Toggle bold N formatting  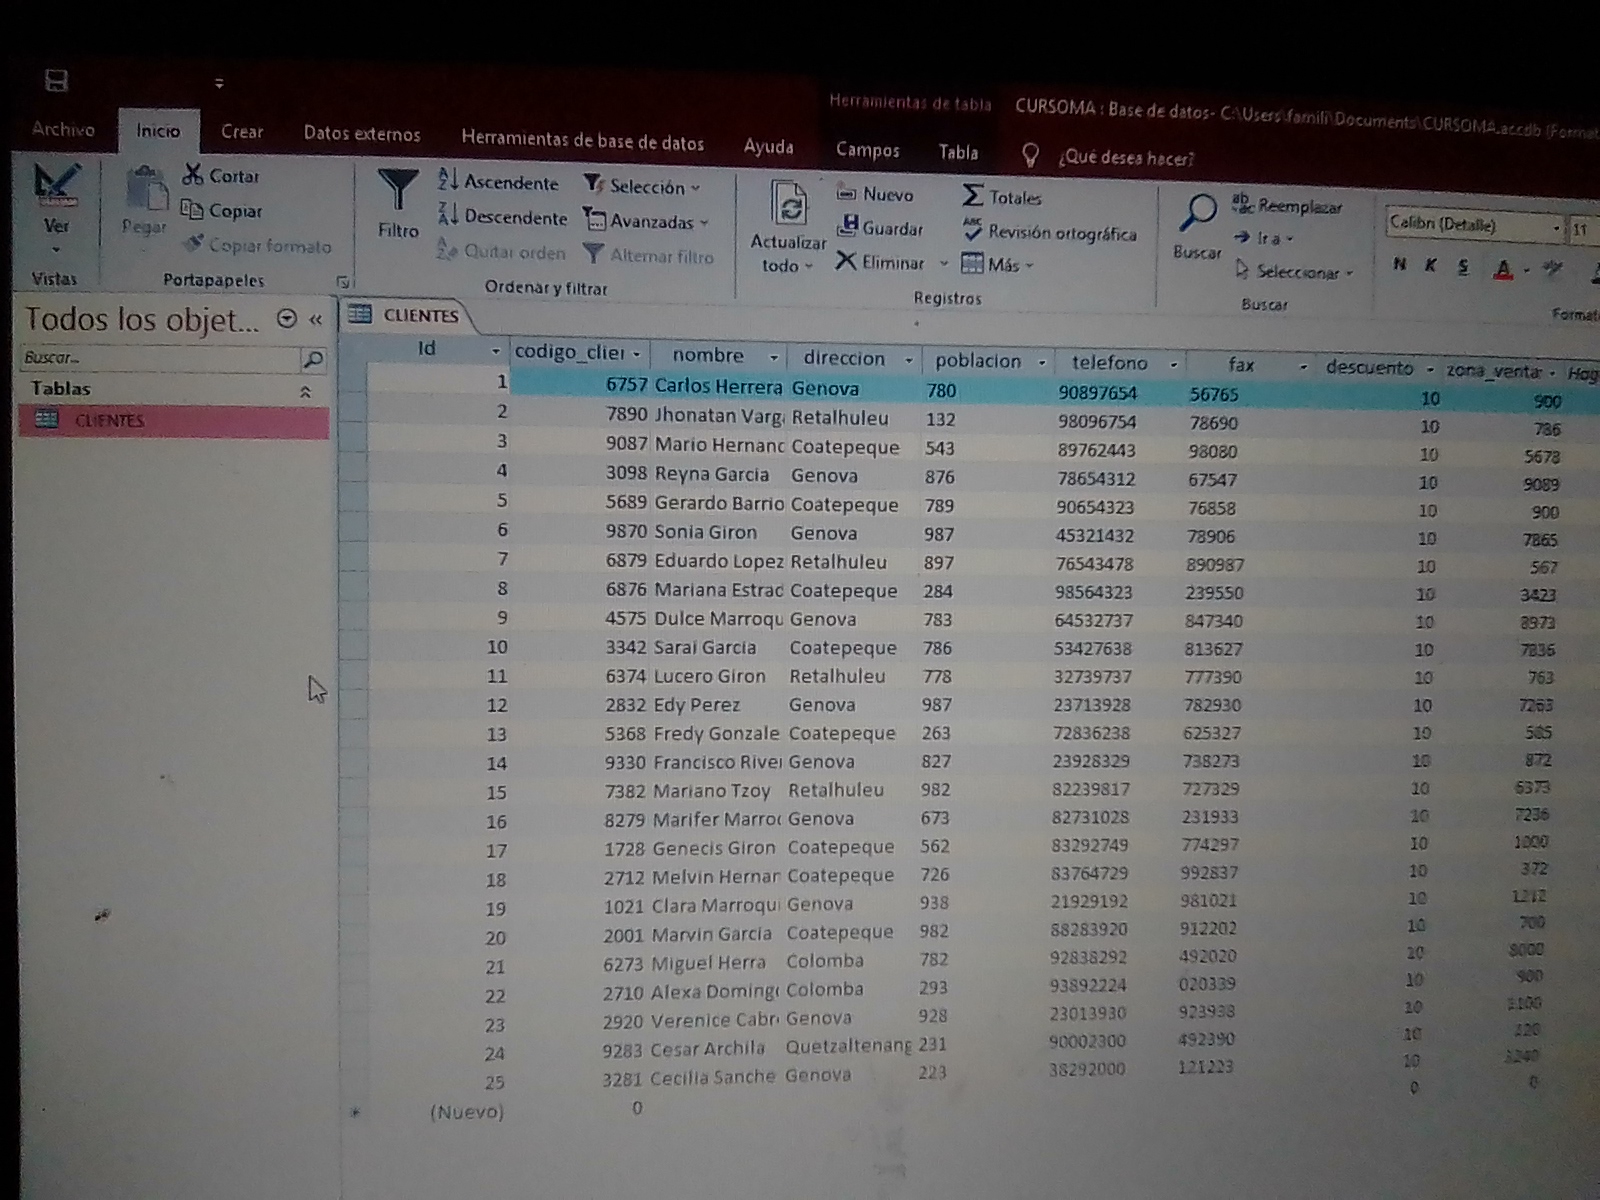coord(1399,264)
